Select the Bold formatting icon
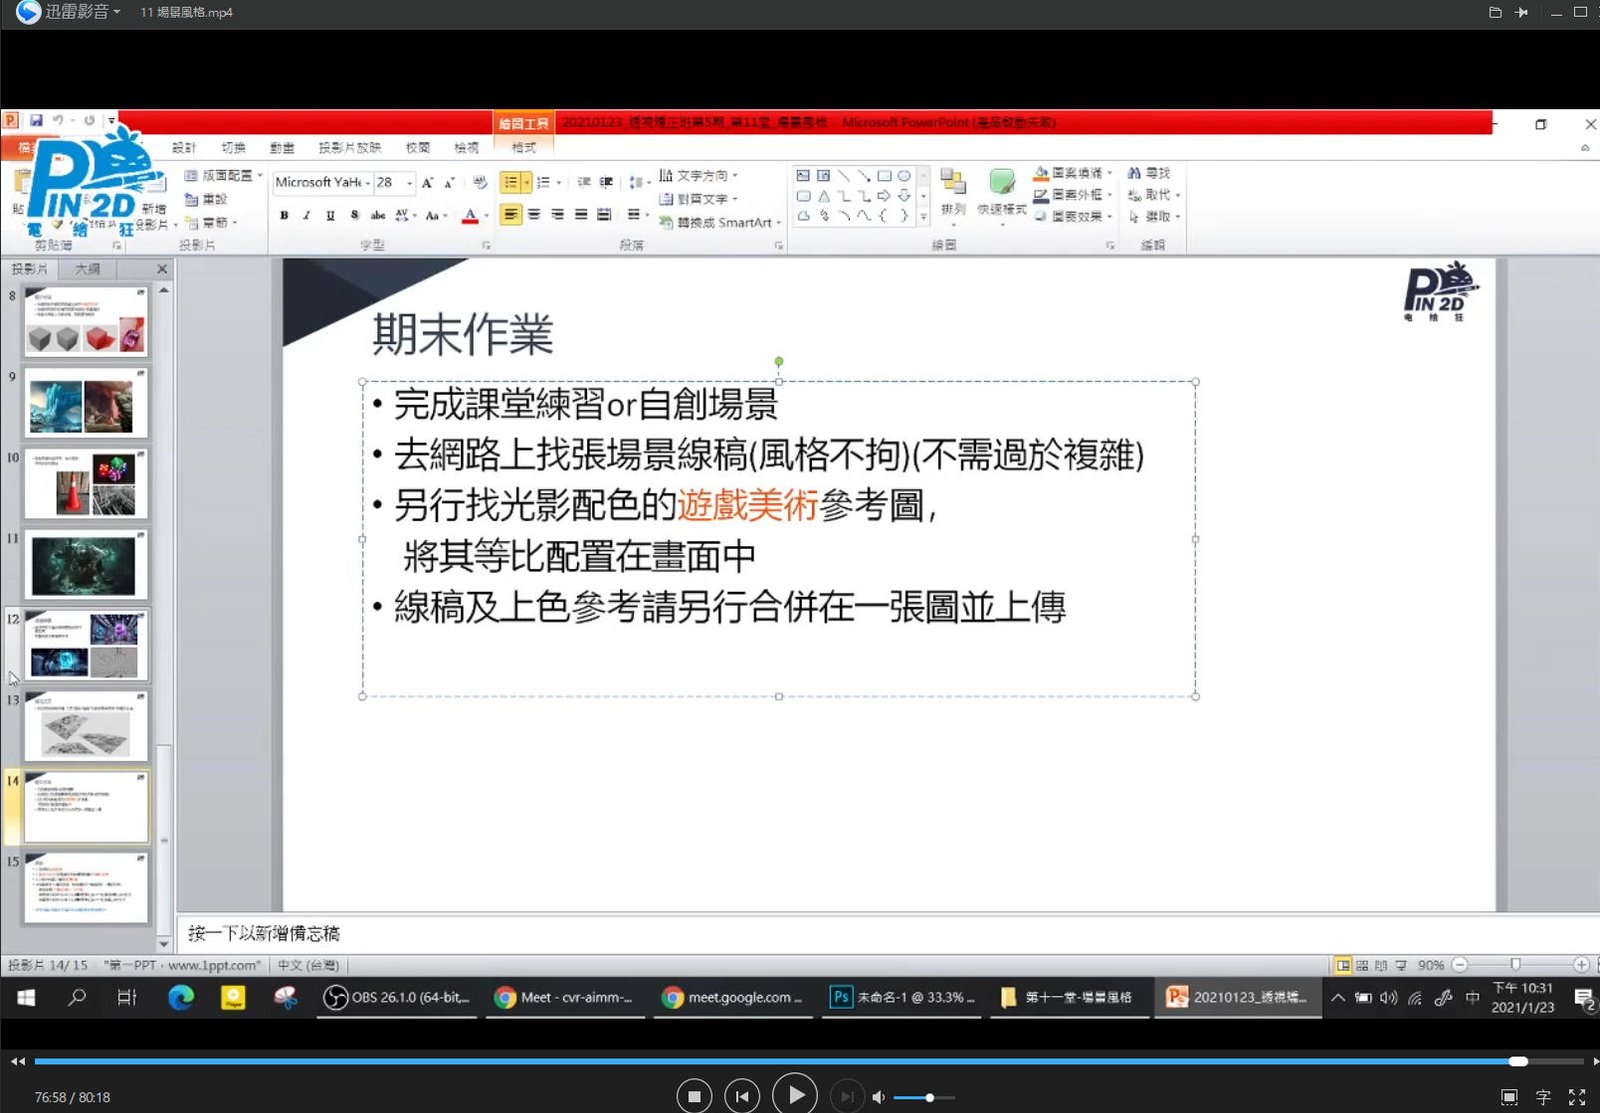This screenshot has height=1113, width=1600. [x=284, y=214]
